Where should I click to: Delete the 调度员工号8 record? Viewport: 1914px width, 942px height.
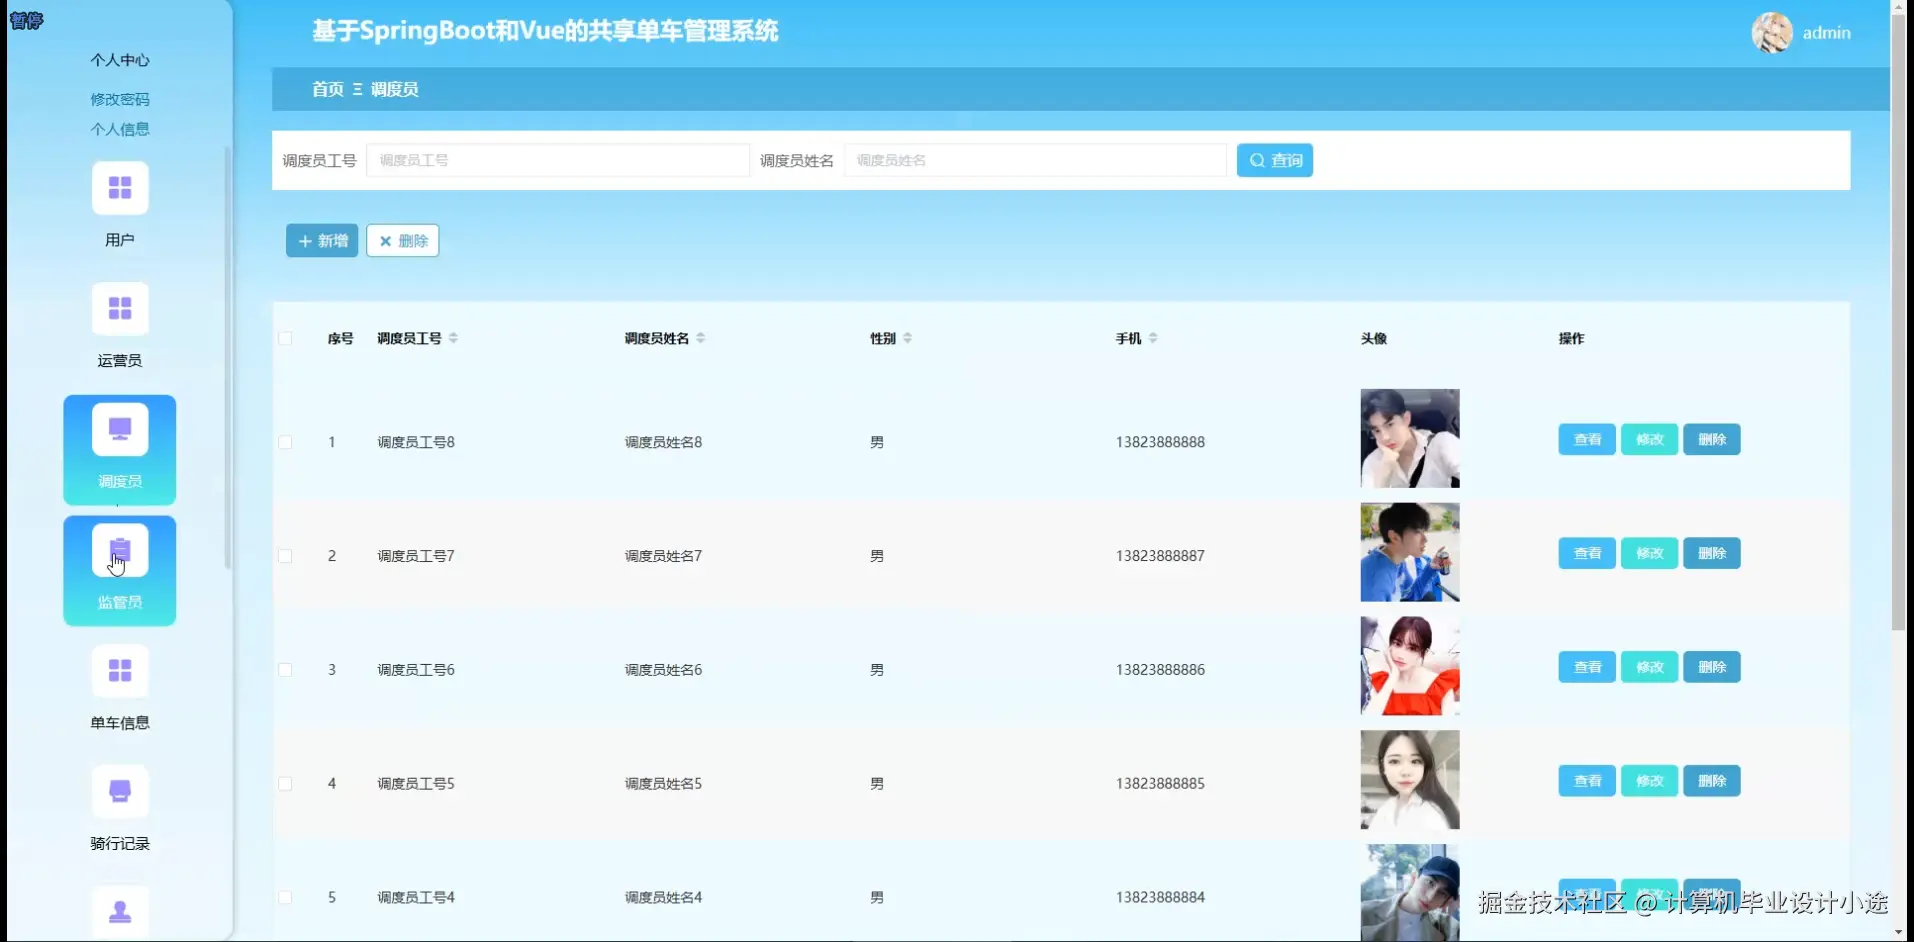[x=1712, y=440]
